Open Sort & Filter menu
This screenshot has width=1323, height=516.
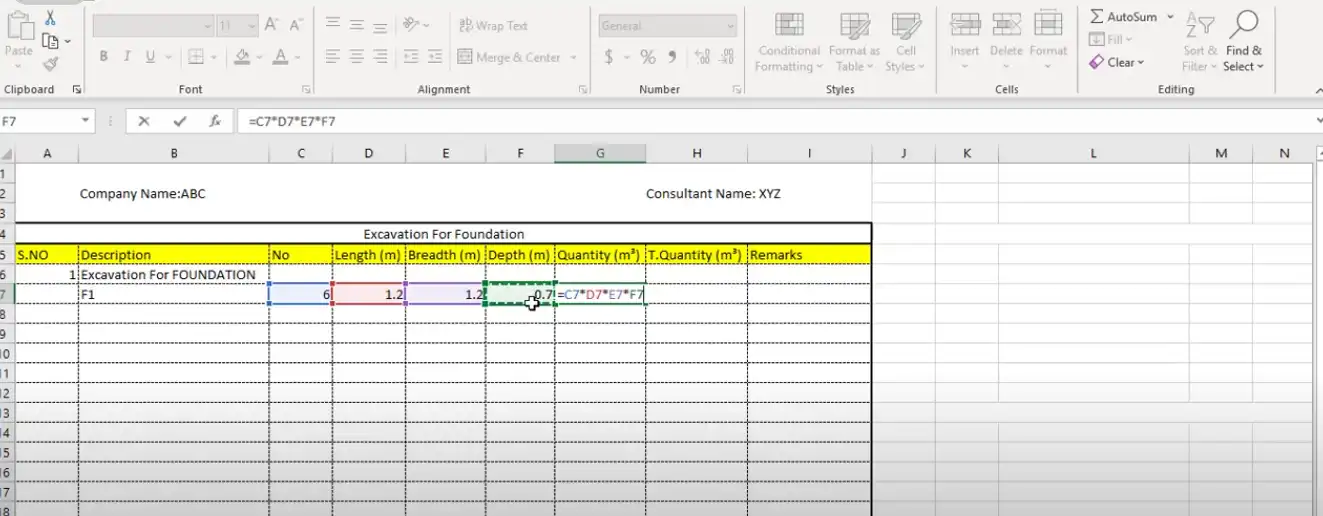point(1200,41)
